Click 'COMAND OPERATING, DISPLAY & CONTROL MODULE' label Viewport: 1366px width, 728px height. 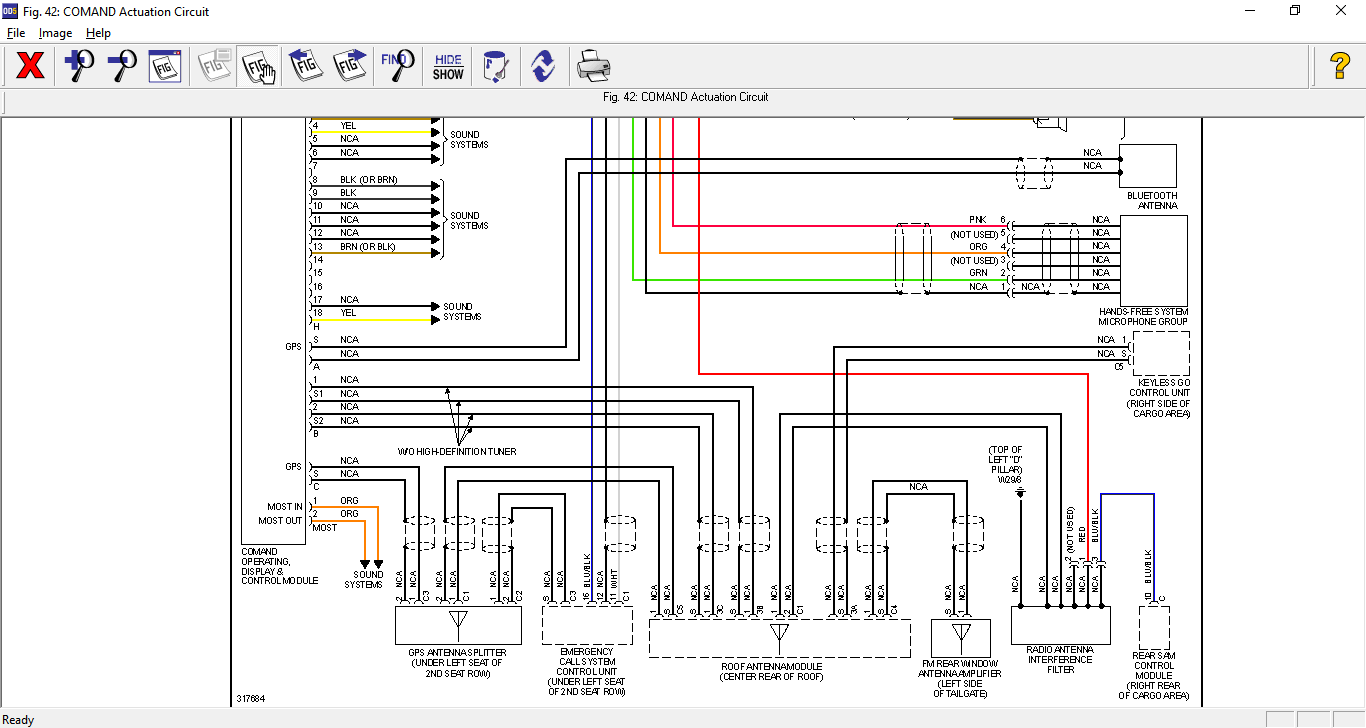280,566
